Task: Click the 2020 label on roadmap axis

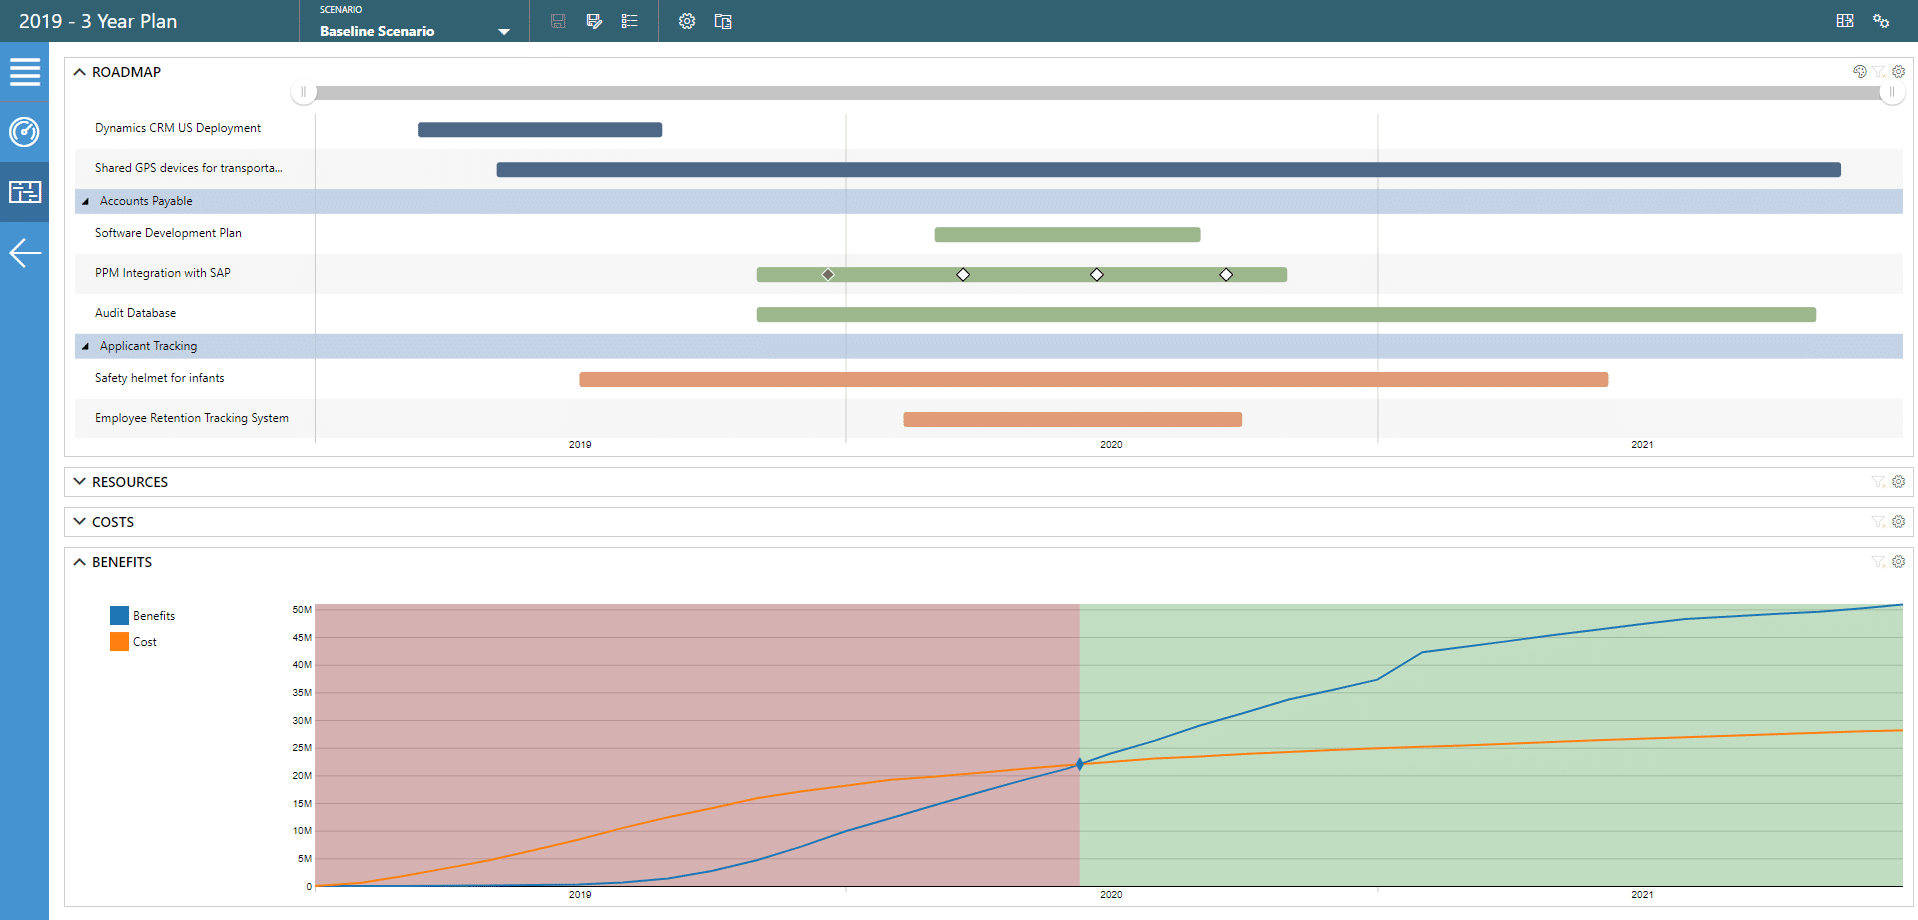Action: [1111, 445]
